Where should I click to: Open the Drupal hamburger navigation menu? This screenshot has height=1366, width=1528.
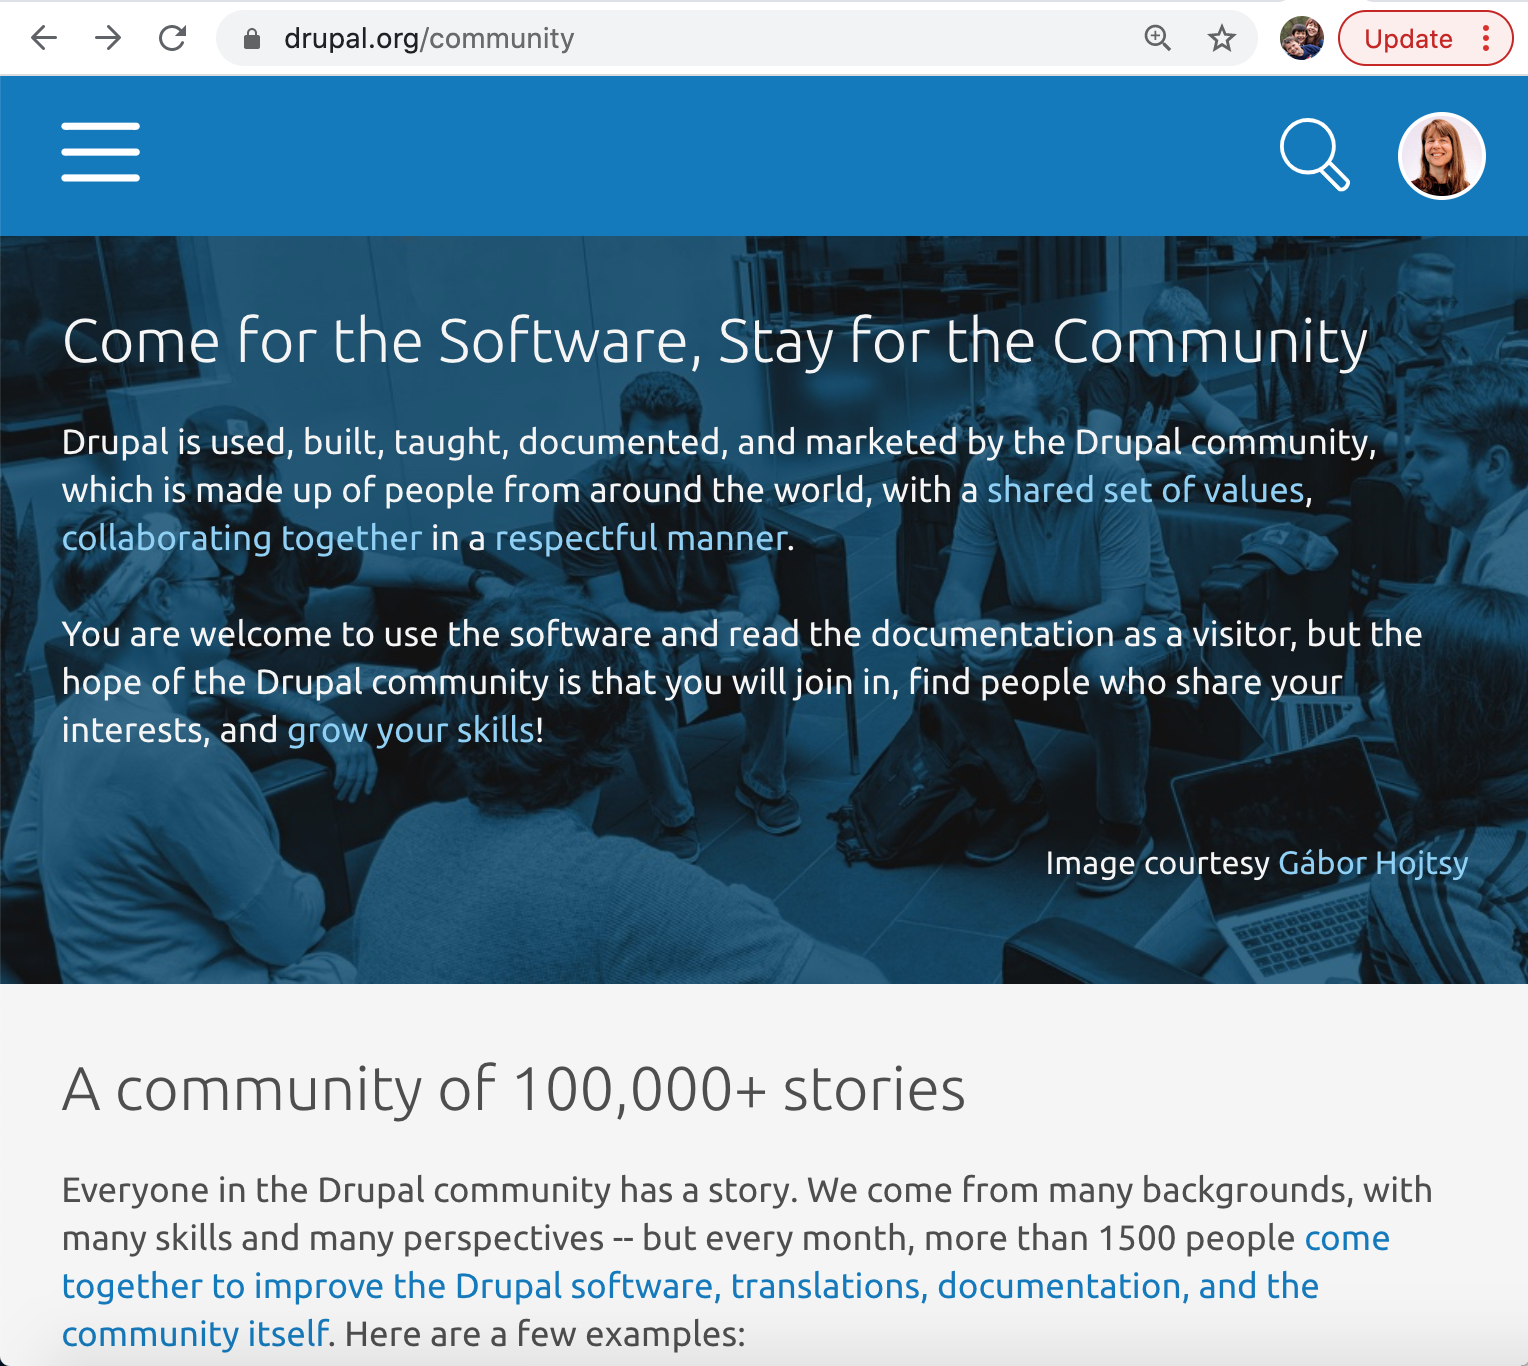point(100,152)
